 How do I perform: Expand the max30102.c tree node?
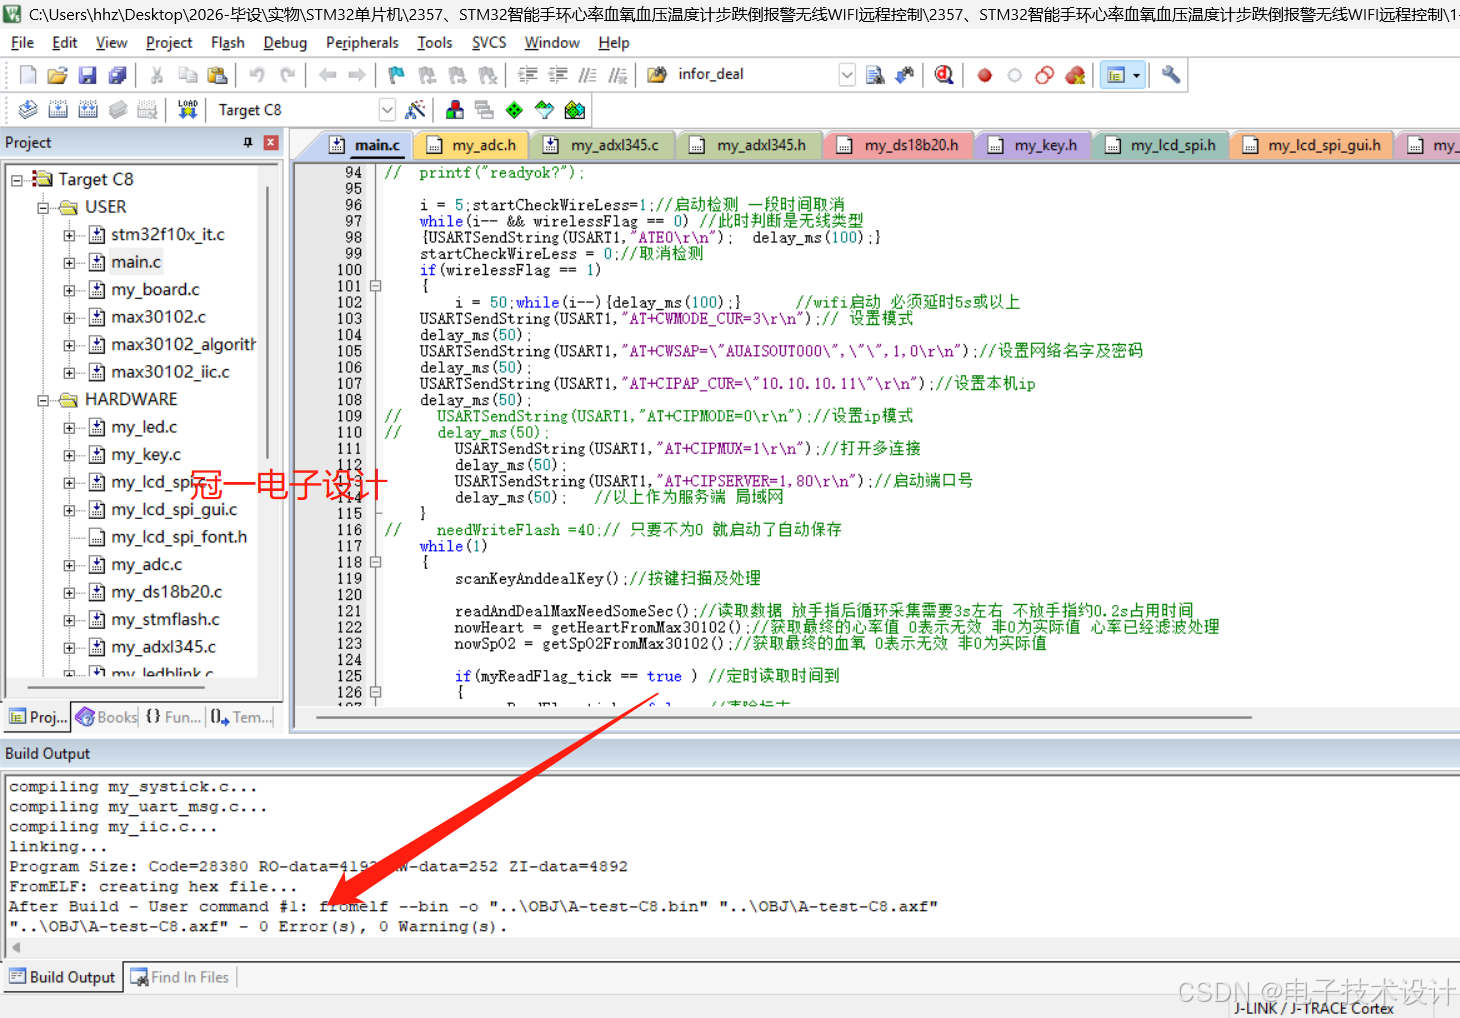[x=69, y=318]
